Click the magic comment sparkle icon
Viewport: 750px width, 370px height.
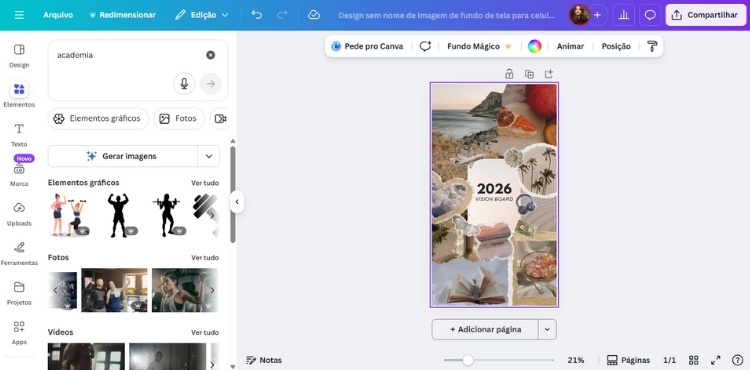coord(425,46)
